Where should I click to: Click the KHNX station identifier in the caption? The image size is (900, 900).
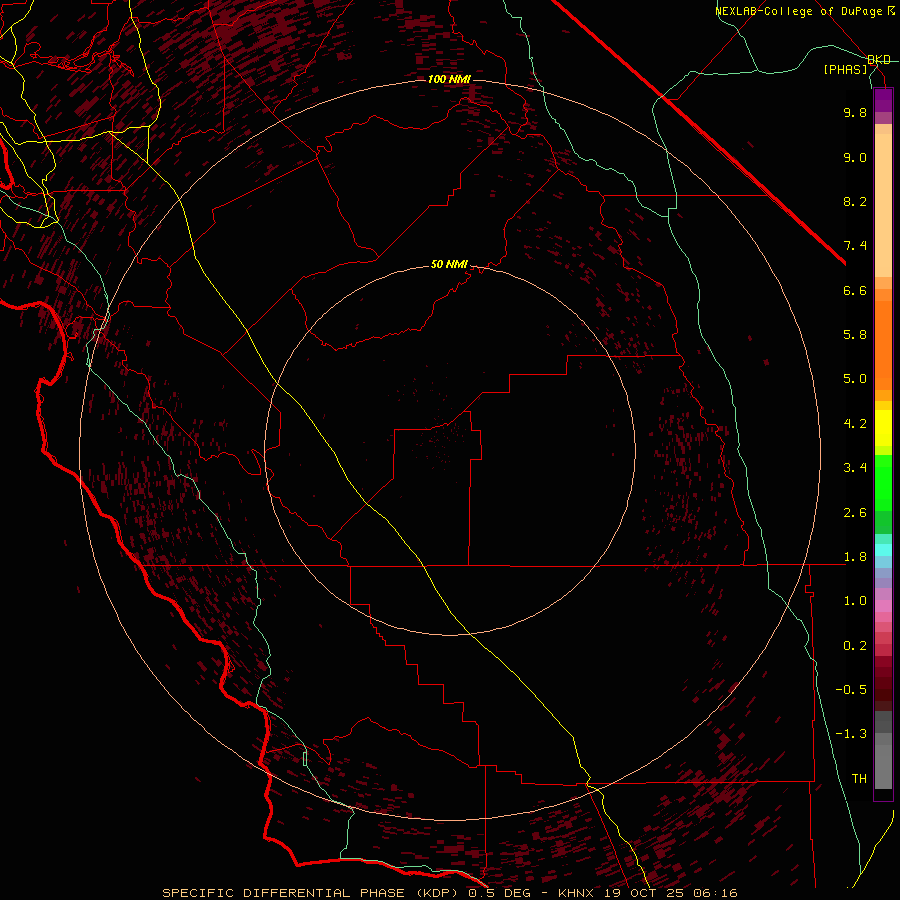coord(576,893)
